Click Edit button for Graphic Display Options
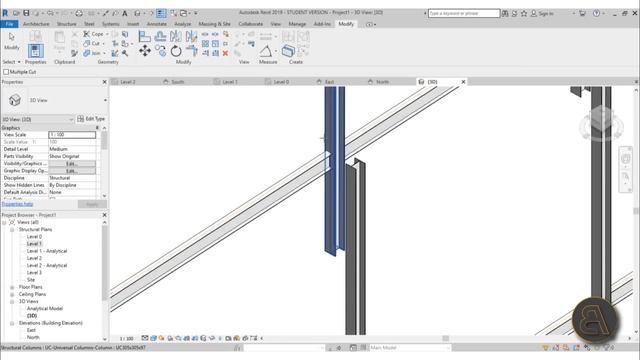 (x=72, y=171)
